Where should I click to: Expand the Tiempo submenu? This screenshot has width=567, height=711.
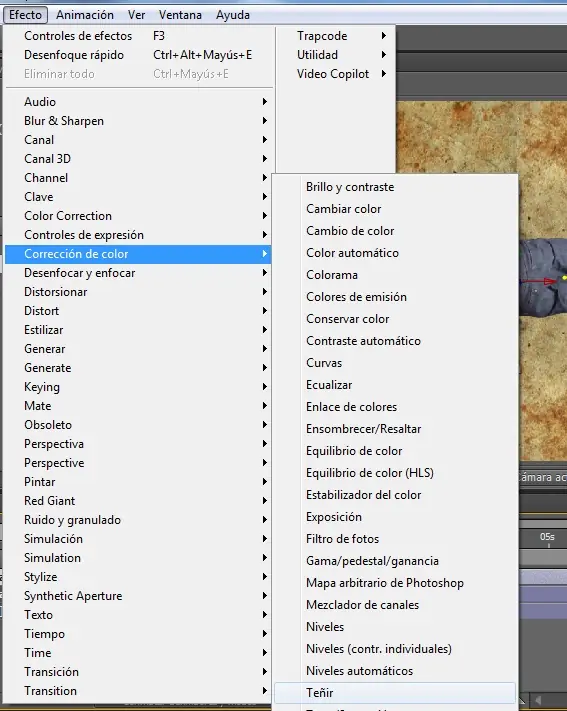[138, 634]
